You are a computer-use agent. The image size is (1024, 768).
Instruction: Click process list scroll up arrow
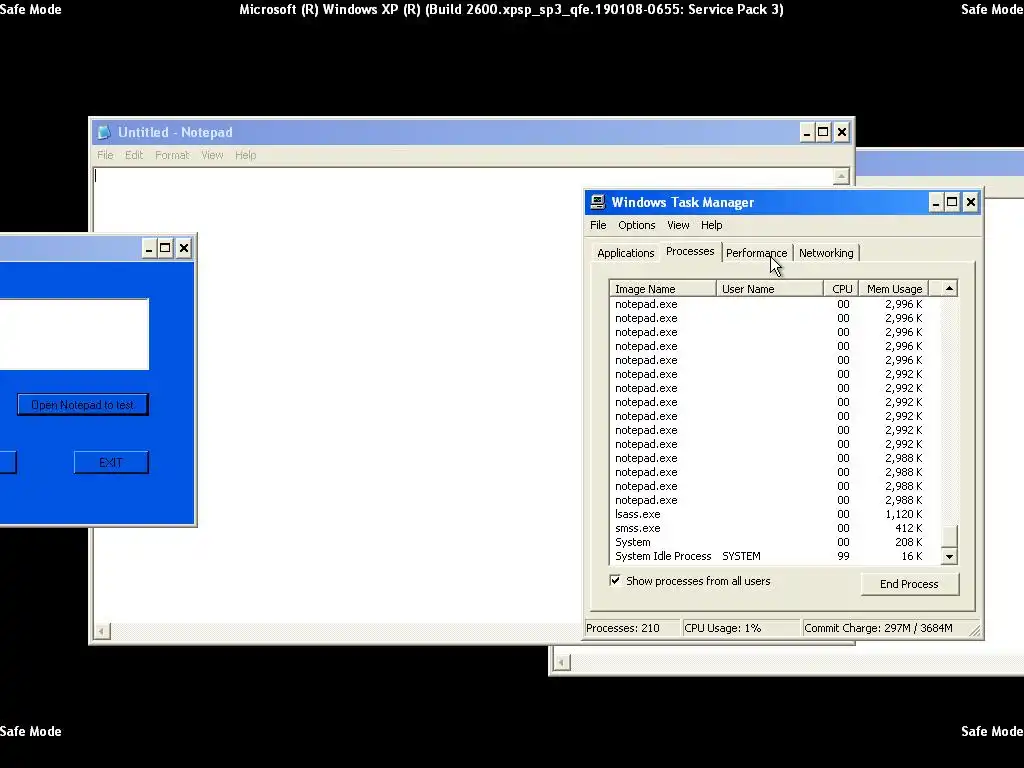[949, 289]
